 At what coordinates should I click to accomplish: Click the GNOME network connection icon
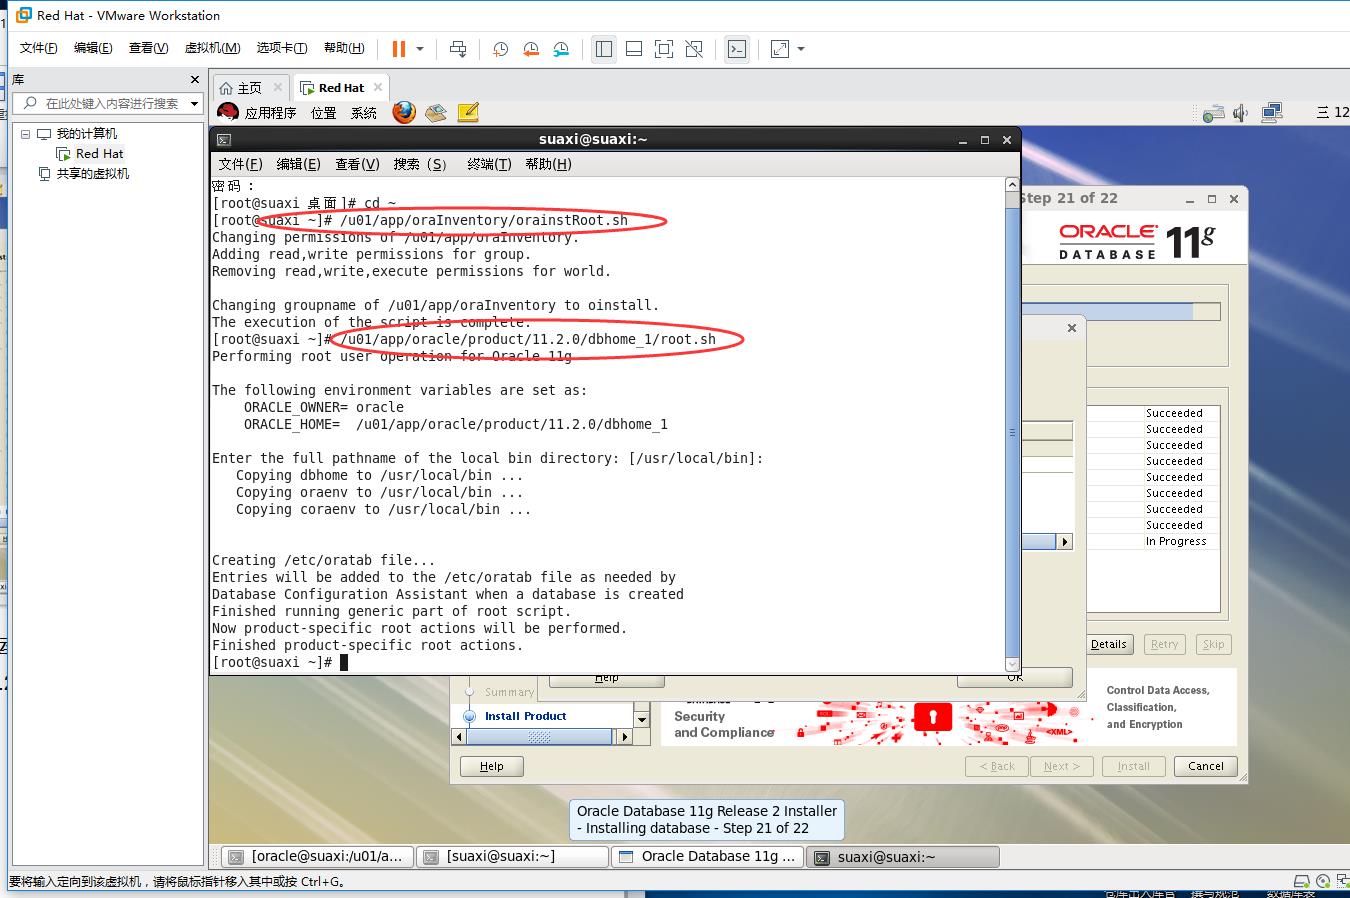(1272, 112)
